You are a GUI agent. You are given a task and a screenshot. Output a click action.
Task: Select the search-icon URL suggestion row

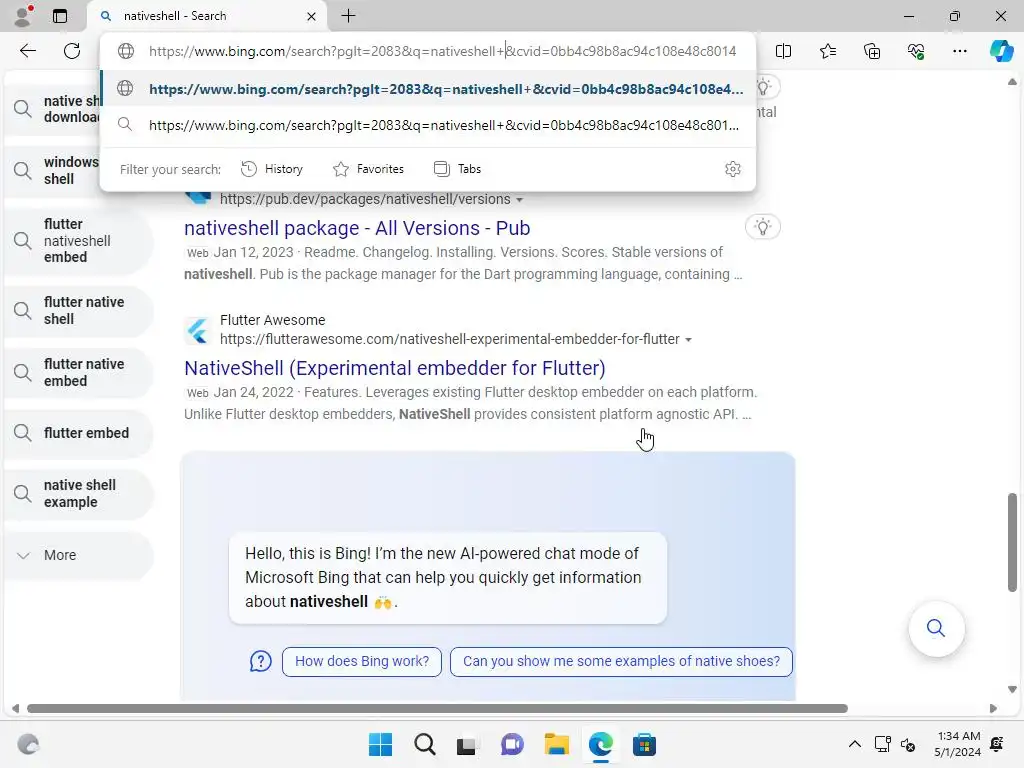[428, 125]
